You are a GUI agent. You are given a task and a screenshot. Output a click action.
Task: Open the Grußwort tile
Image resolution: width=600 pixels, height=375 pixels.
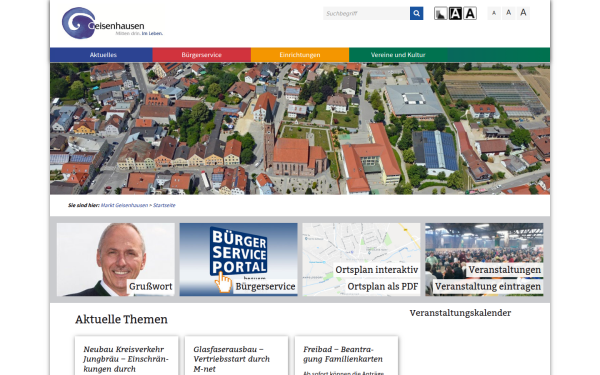[116, 259]
